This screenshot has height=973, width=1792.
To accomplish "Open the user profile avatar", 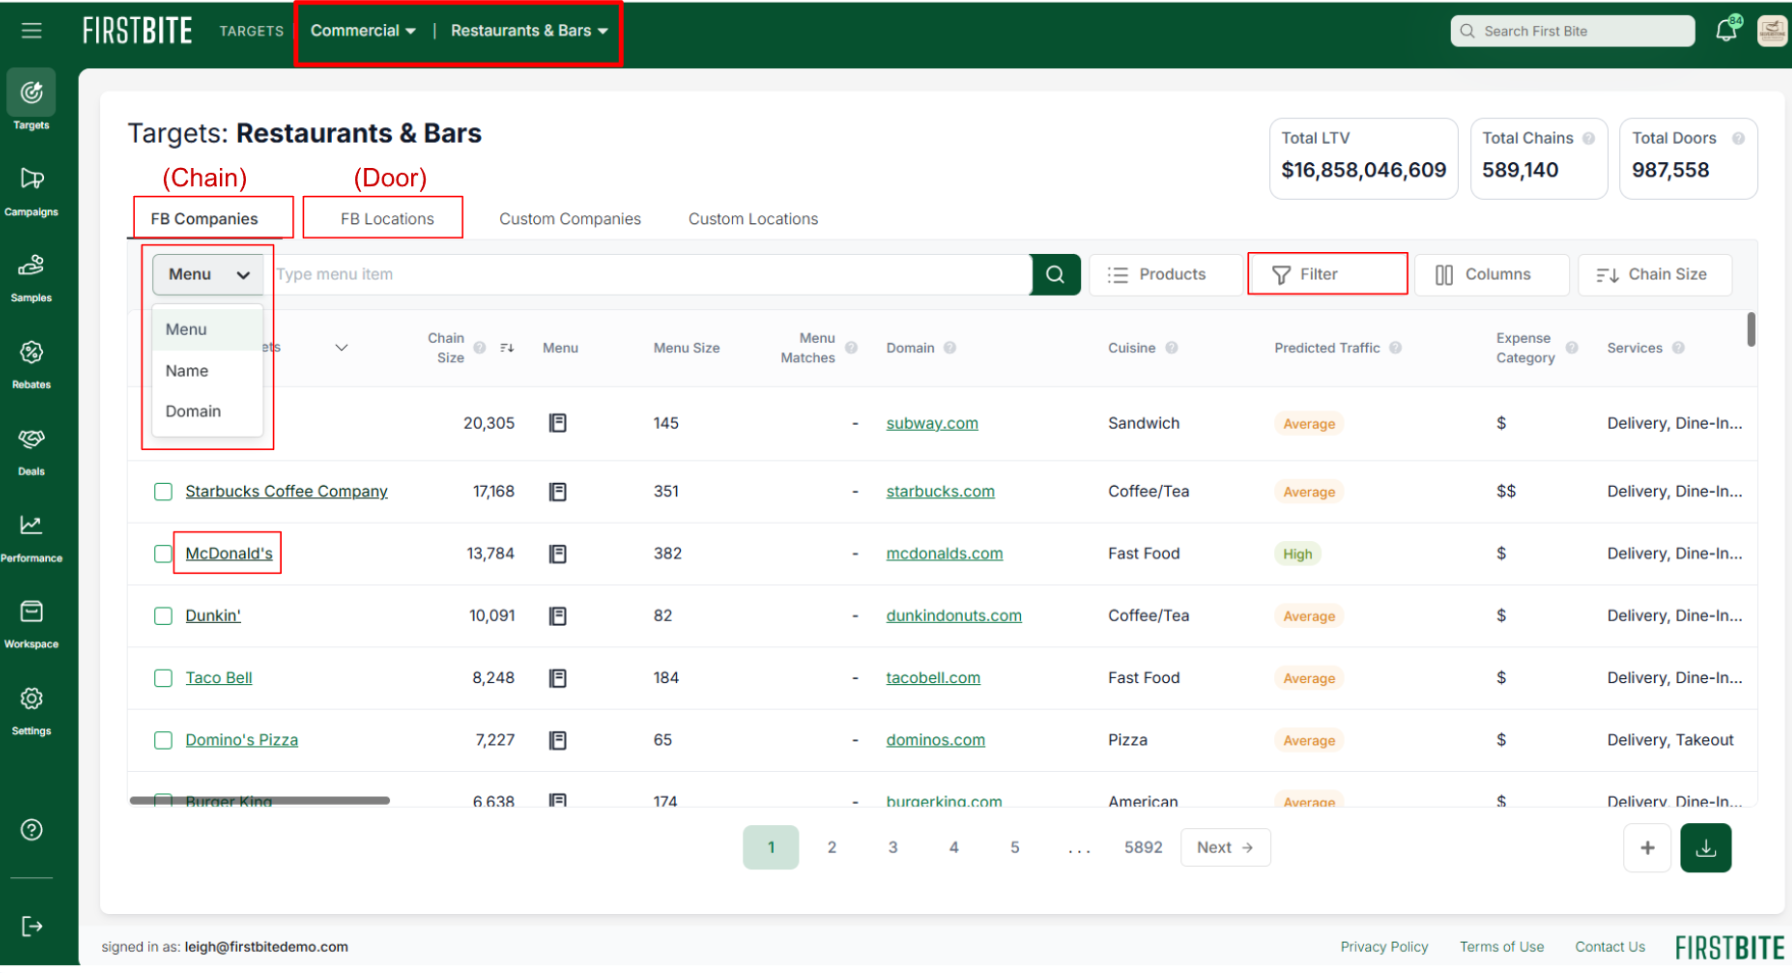I will 1772,30.
